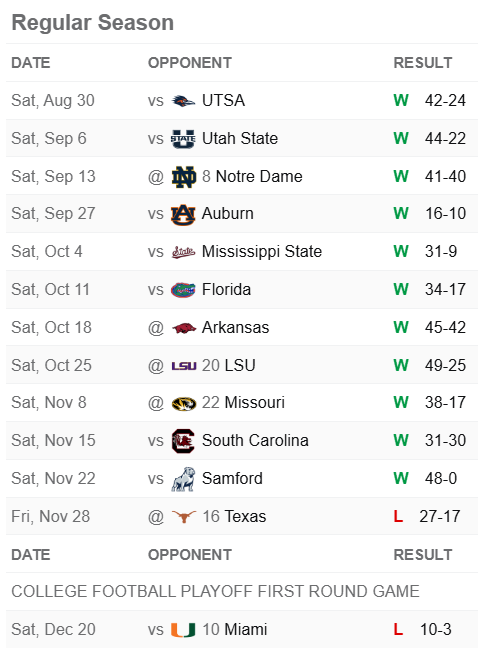Open the LSU team link

pyautogui.click(x=240, y=365)
